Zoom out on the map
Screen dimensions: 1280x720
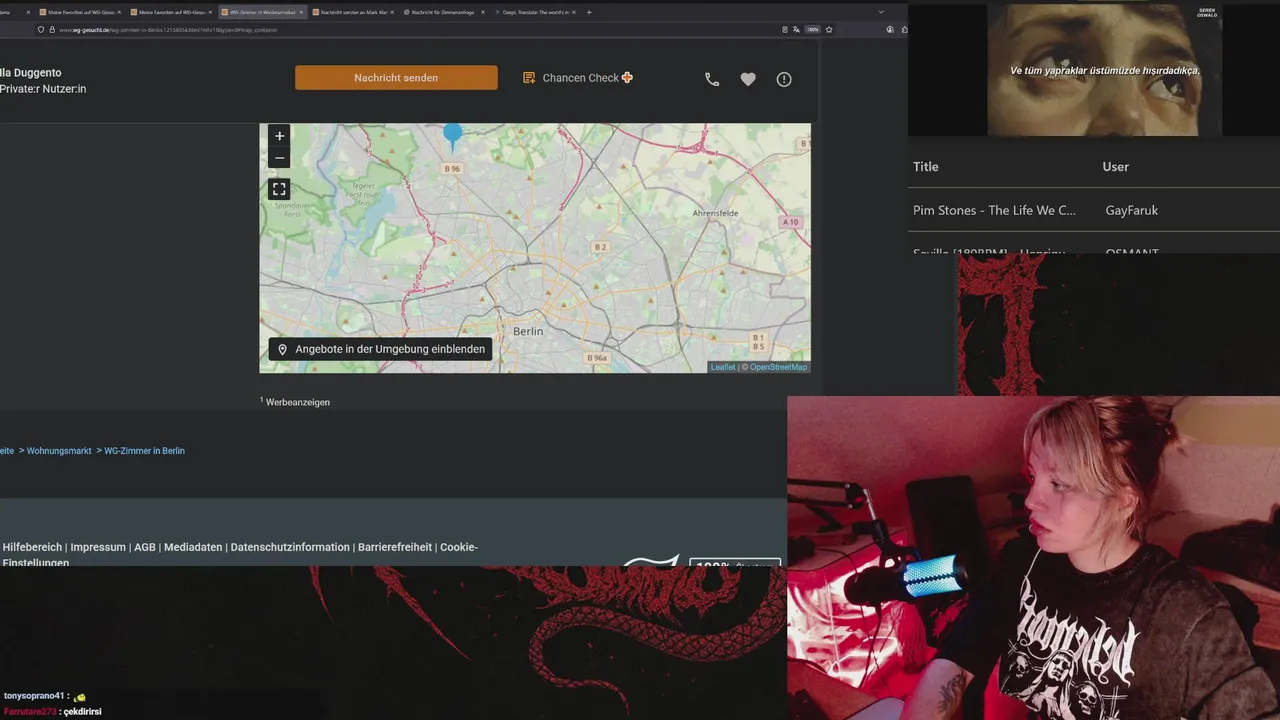click(279, 158)
